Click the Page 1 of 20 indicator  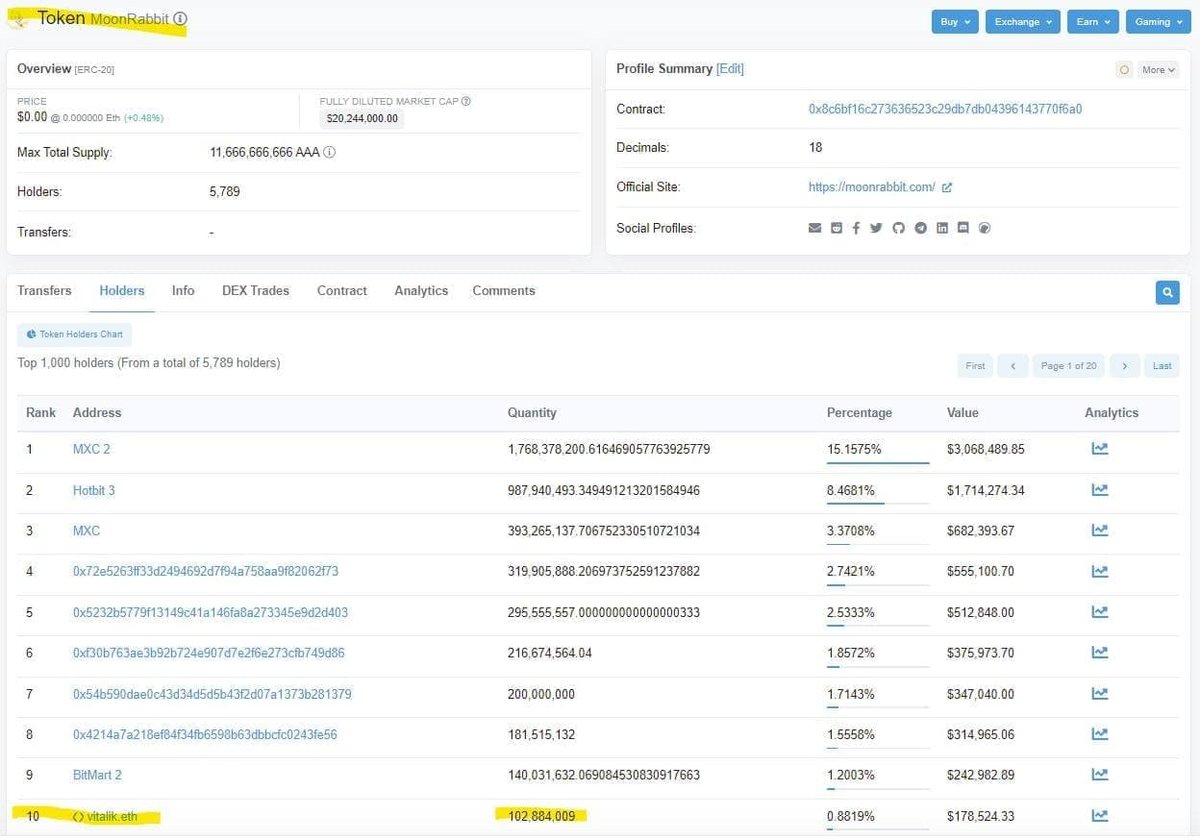pyautogui.click(x=1069, y=366)
